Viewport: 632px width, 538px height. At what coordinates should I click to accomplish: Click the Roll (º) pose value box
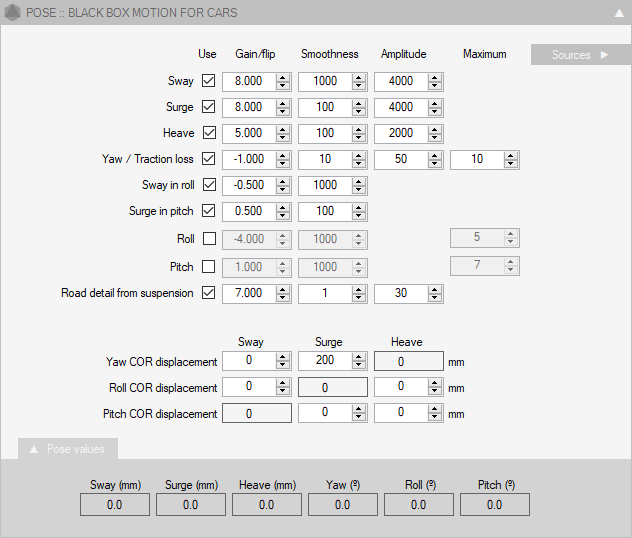point(418,505)
